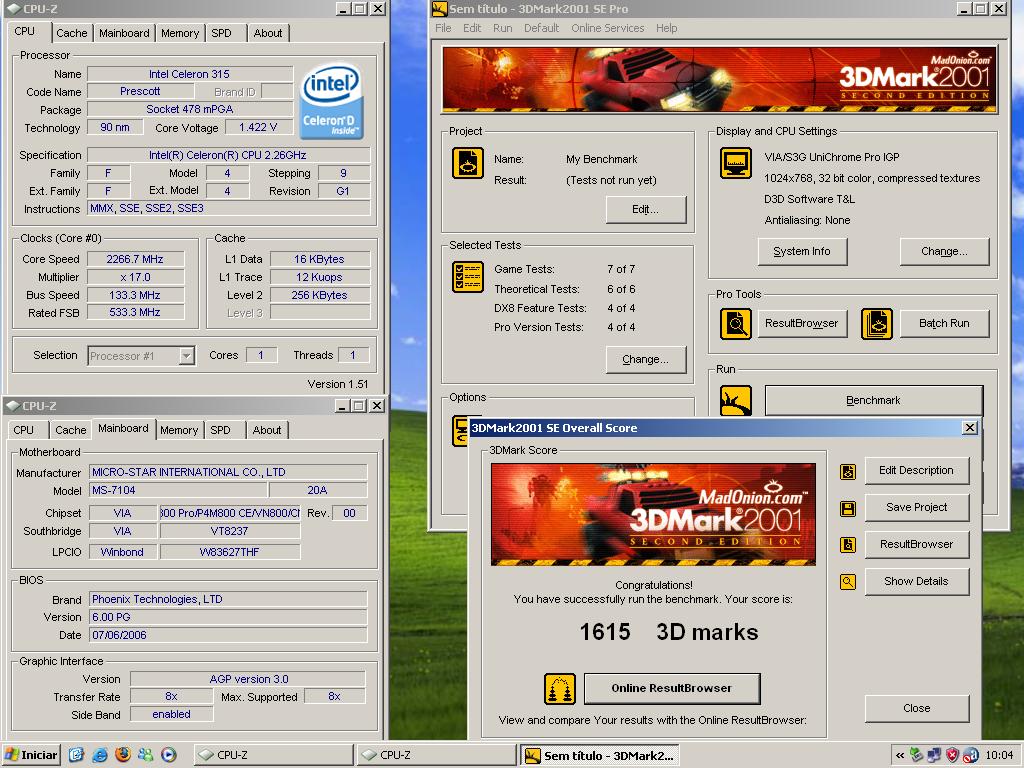Open the File menu in 3DMark2001
Viewport: 1024px width, 768px height.
click(x=443, y=28)
